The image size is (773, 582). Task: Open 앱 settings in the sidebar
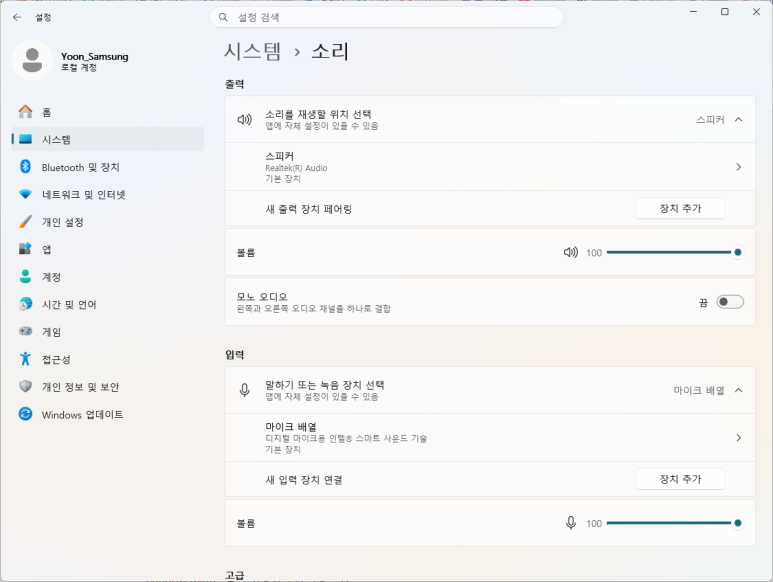[108, 249]
